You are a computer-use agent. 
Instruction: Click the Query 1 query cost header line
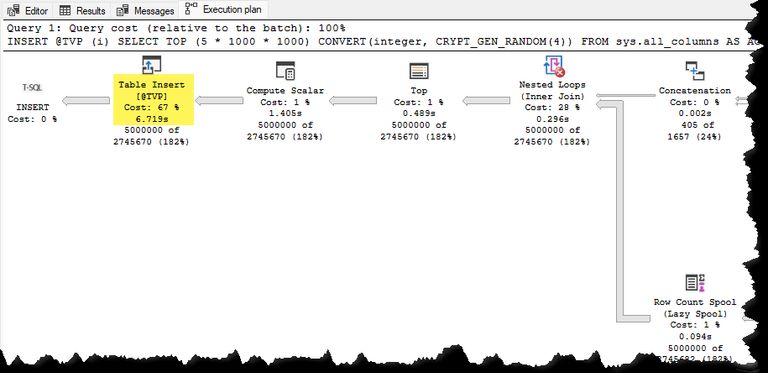(176, 28)
